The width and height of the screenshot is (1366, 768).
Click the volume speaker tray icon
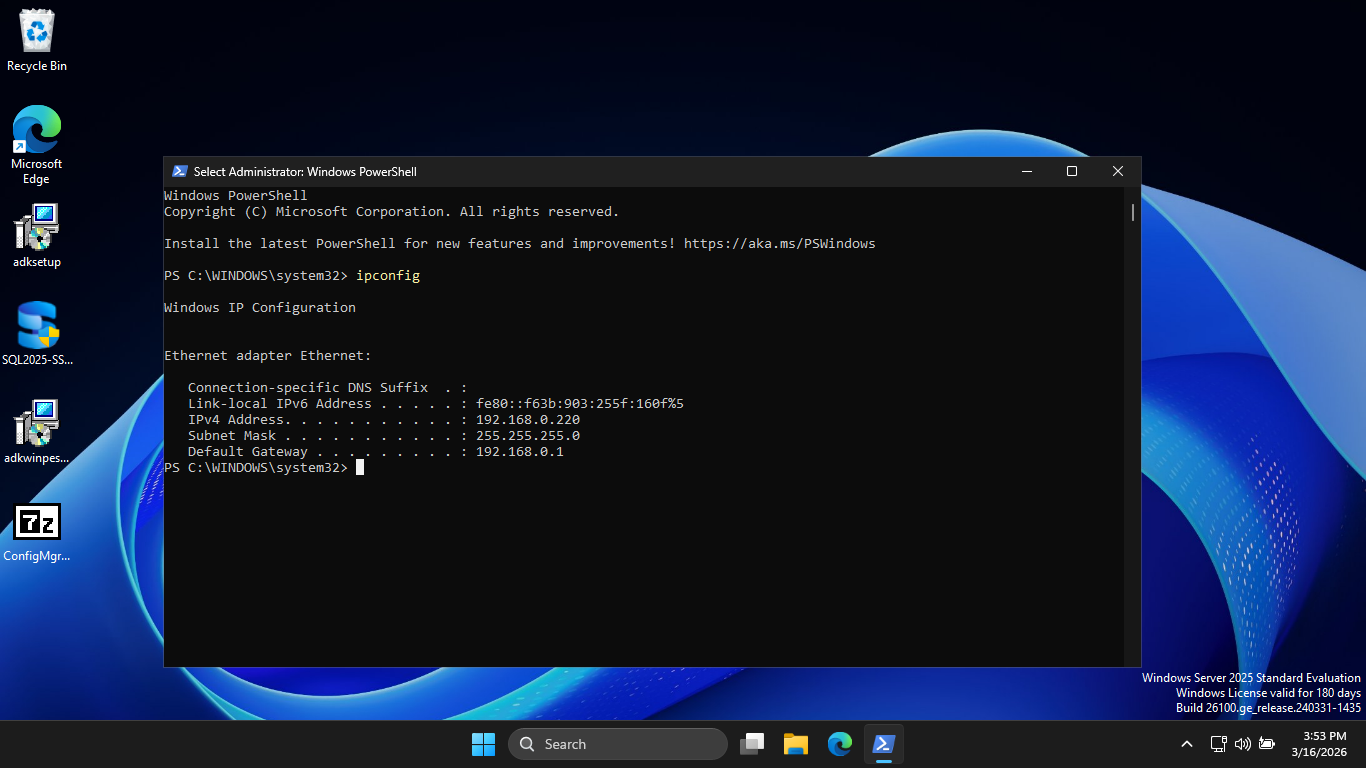(x=1243, y=744)
